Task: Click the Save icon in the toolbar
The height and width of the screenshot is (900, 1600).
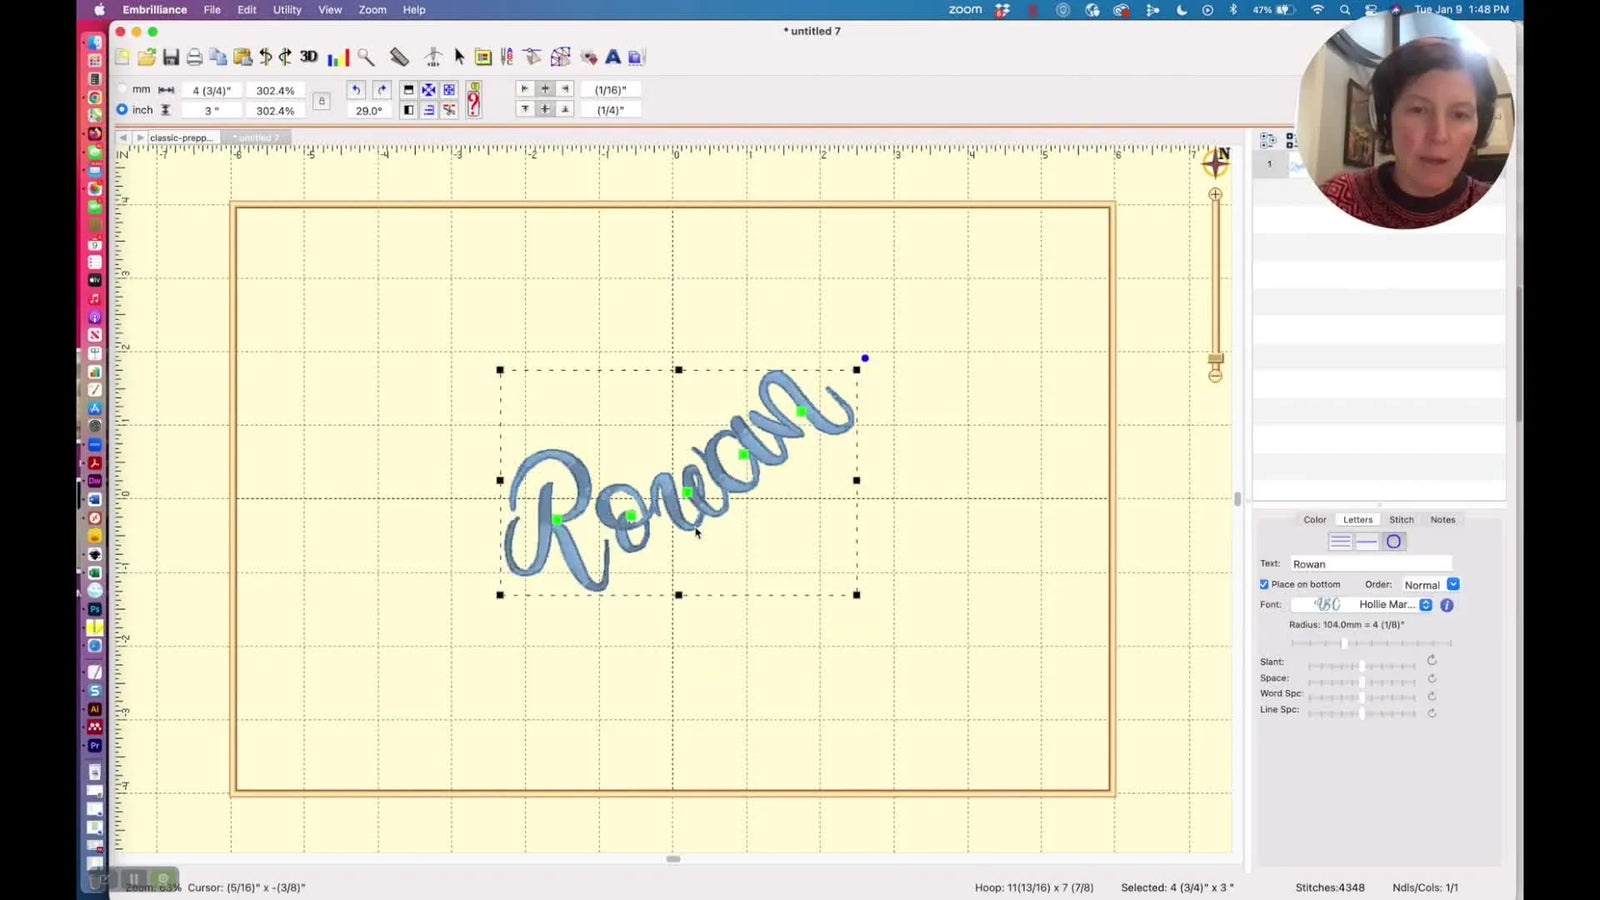Action: (x=170, y=57)
